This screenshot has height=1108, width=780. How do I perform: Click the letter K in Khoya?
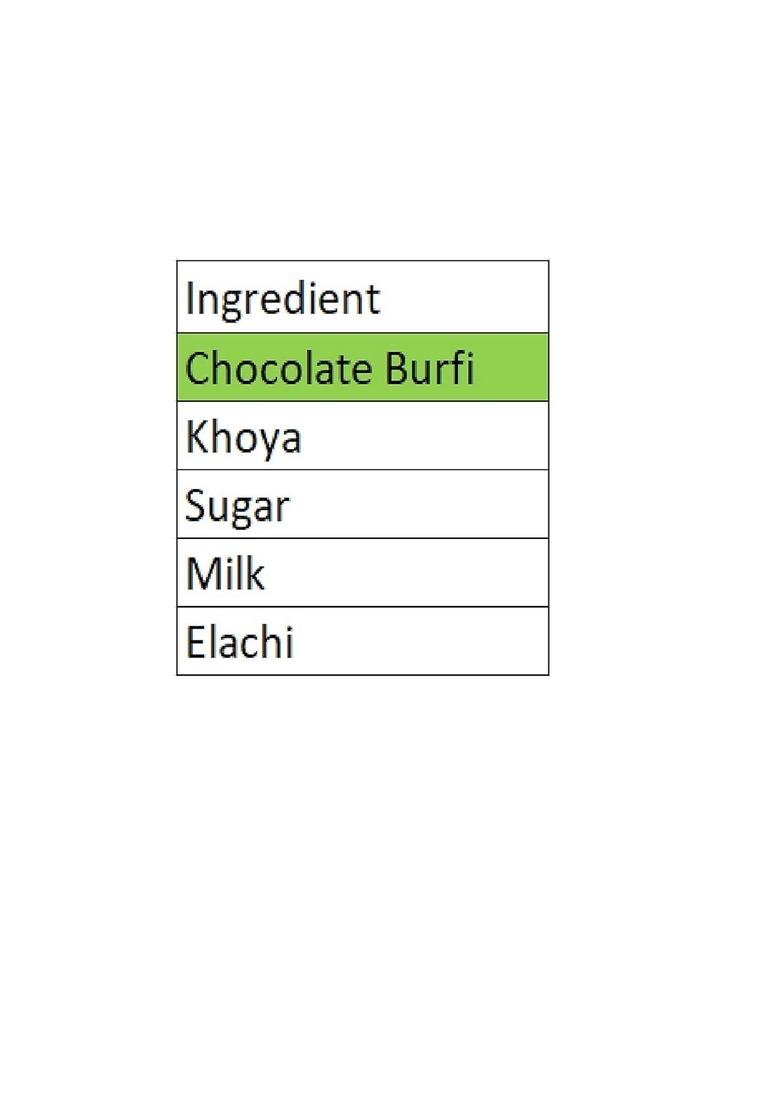(x=196, y=437)
